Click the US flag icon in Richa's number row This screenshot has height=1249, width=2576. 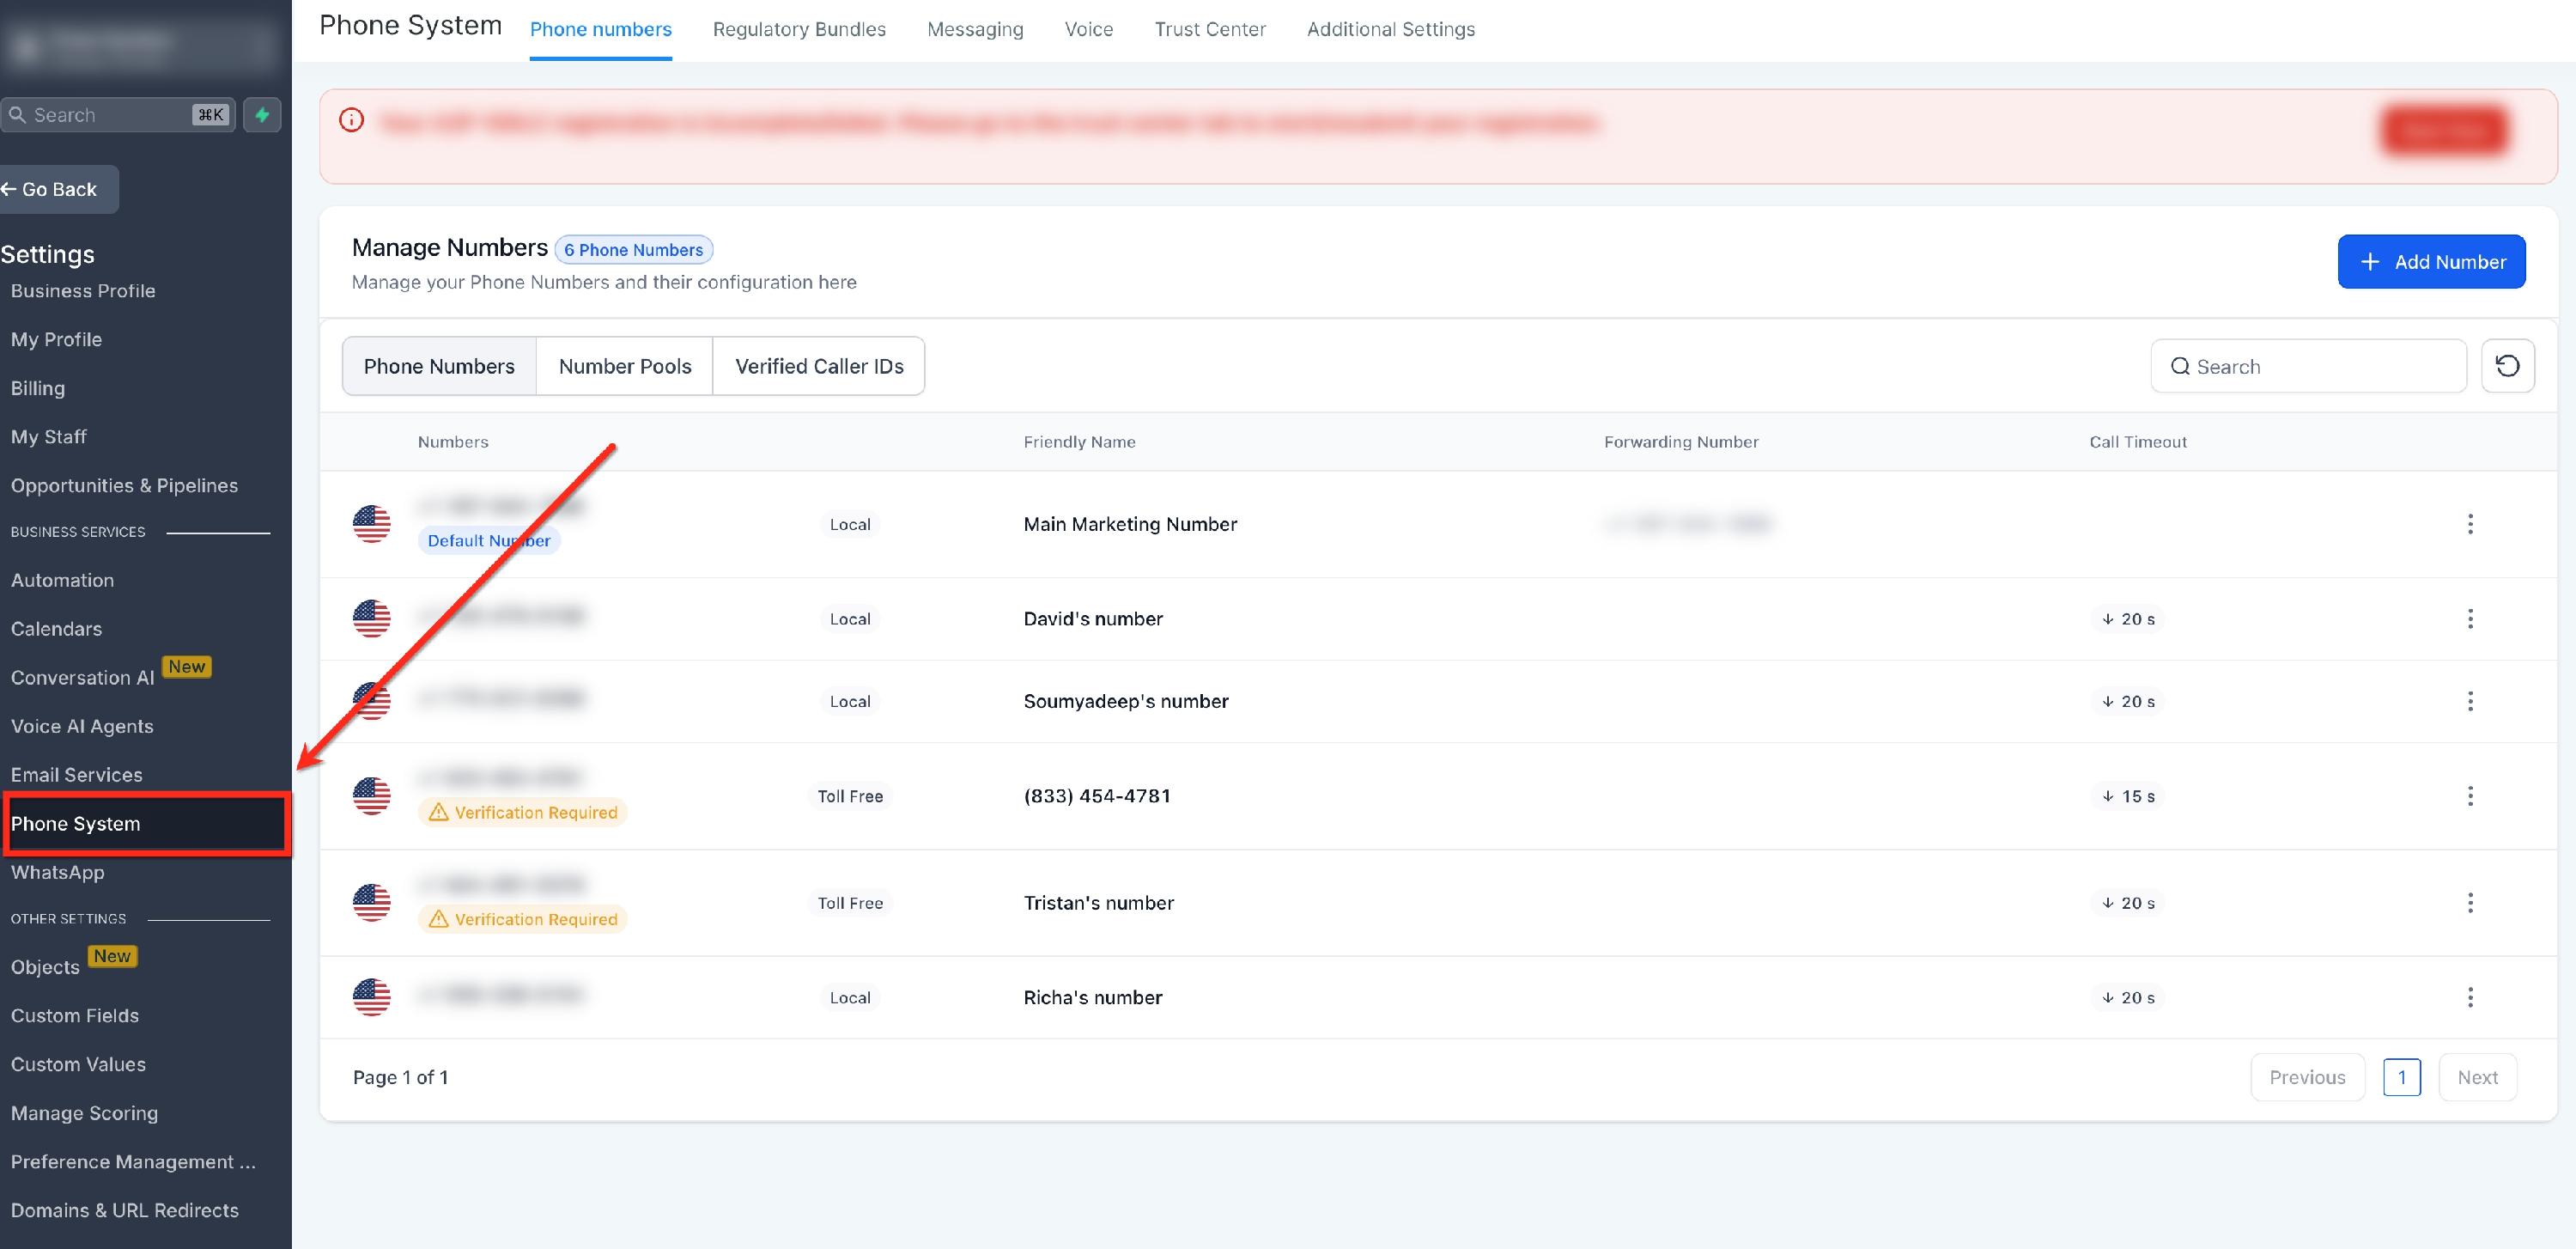click(371, 997)
